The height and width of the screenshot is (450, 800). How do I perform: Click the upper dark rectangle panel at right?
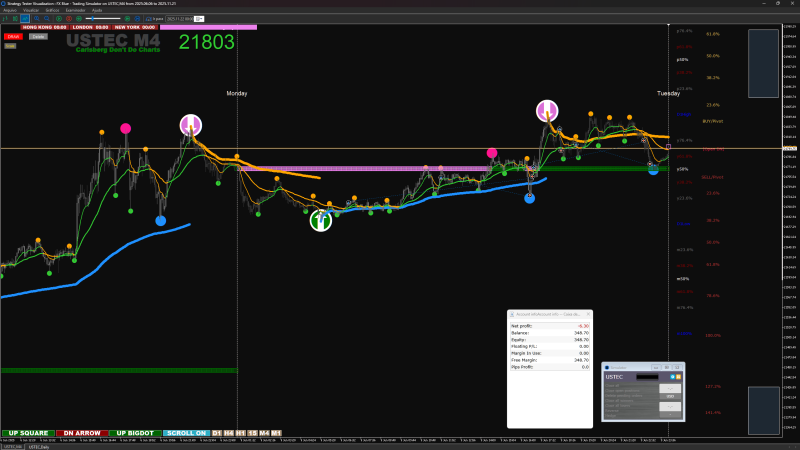tap(763, 63)
